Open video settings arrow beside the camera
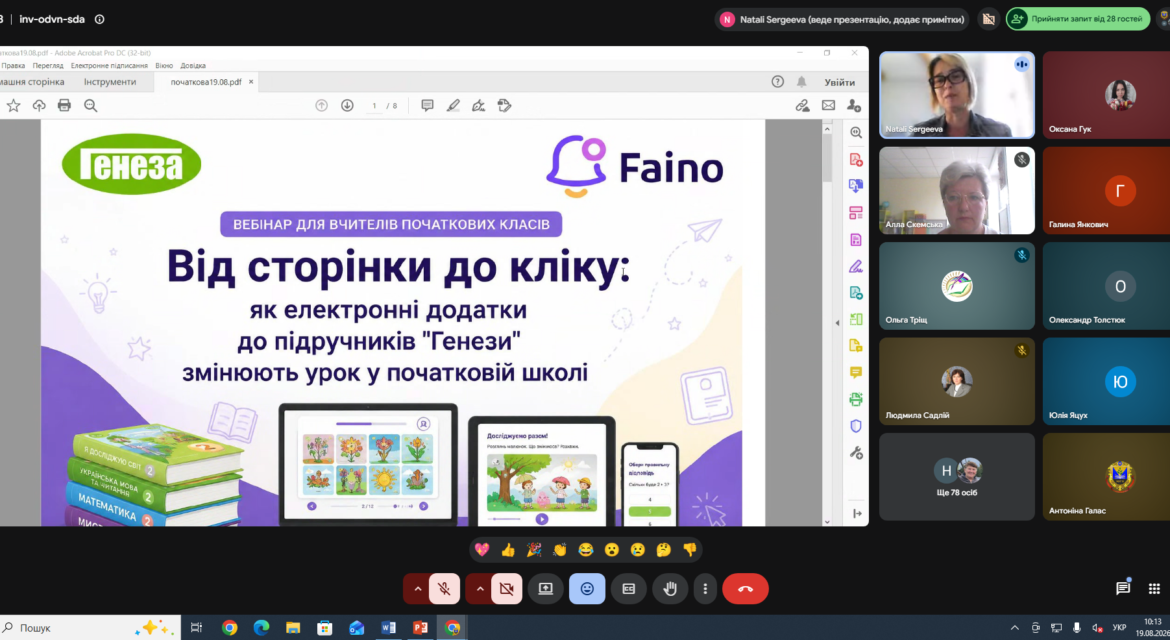The image size is (1170, 640). [x=480, y=589]
